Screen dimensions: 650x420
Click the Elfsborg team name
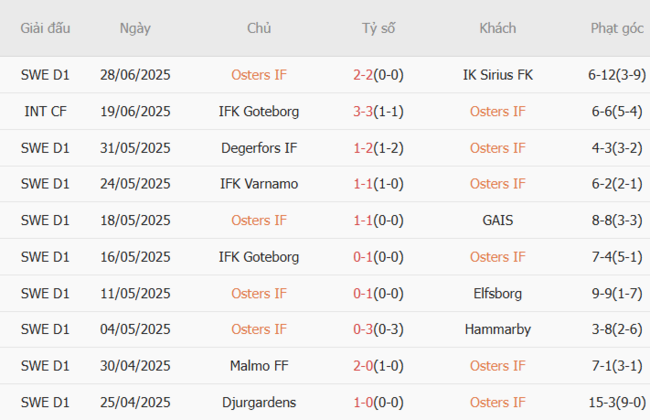(497, 293)
